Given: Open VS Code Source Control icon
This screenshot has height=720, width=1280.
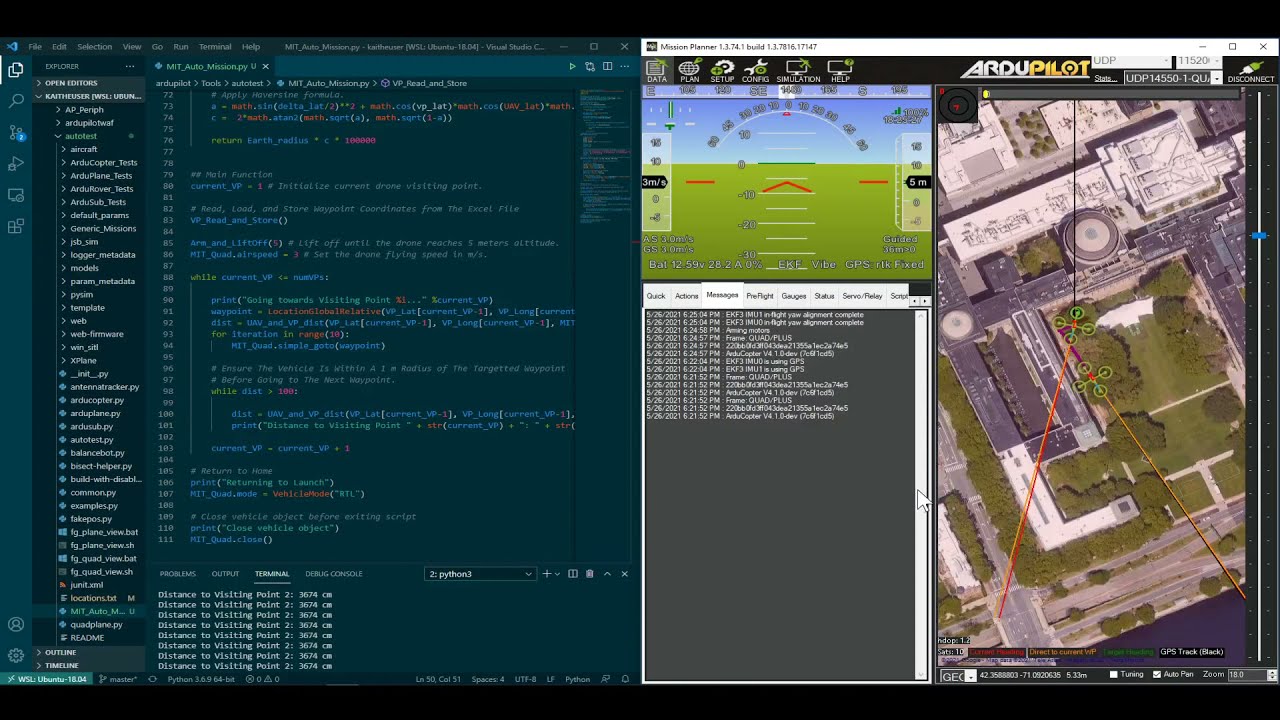Looking at the screenshot, I should (16, 132).
